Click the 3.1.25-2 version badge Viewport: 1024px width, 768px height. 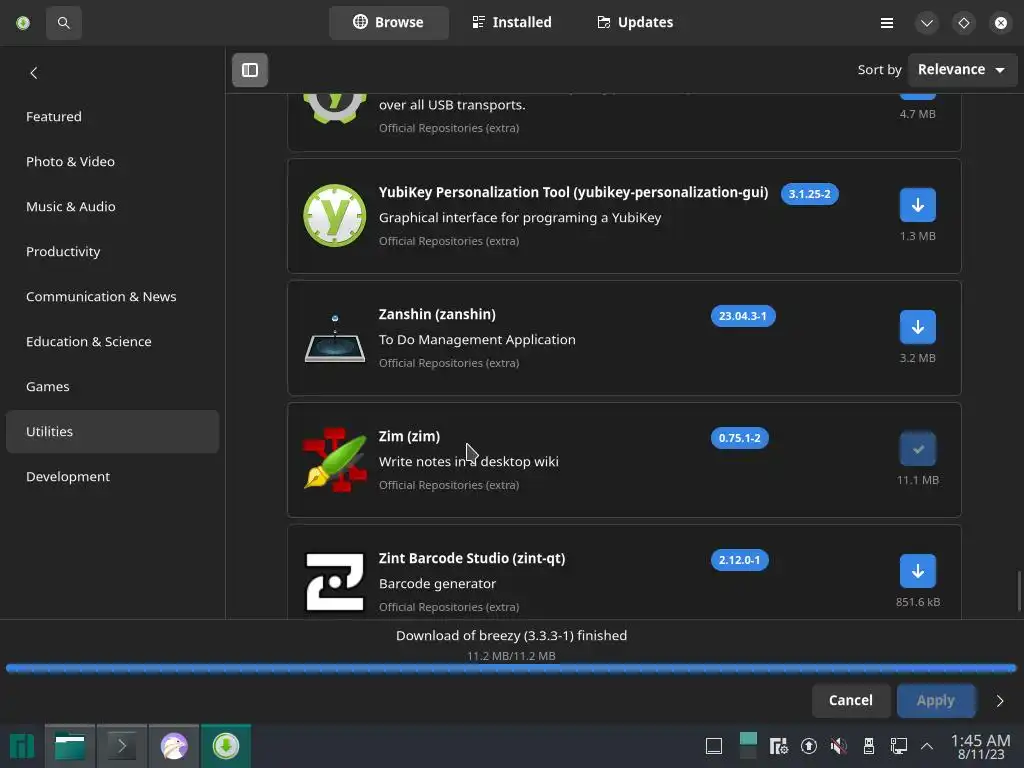click(809, 194)
